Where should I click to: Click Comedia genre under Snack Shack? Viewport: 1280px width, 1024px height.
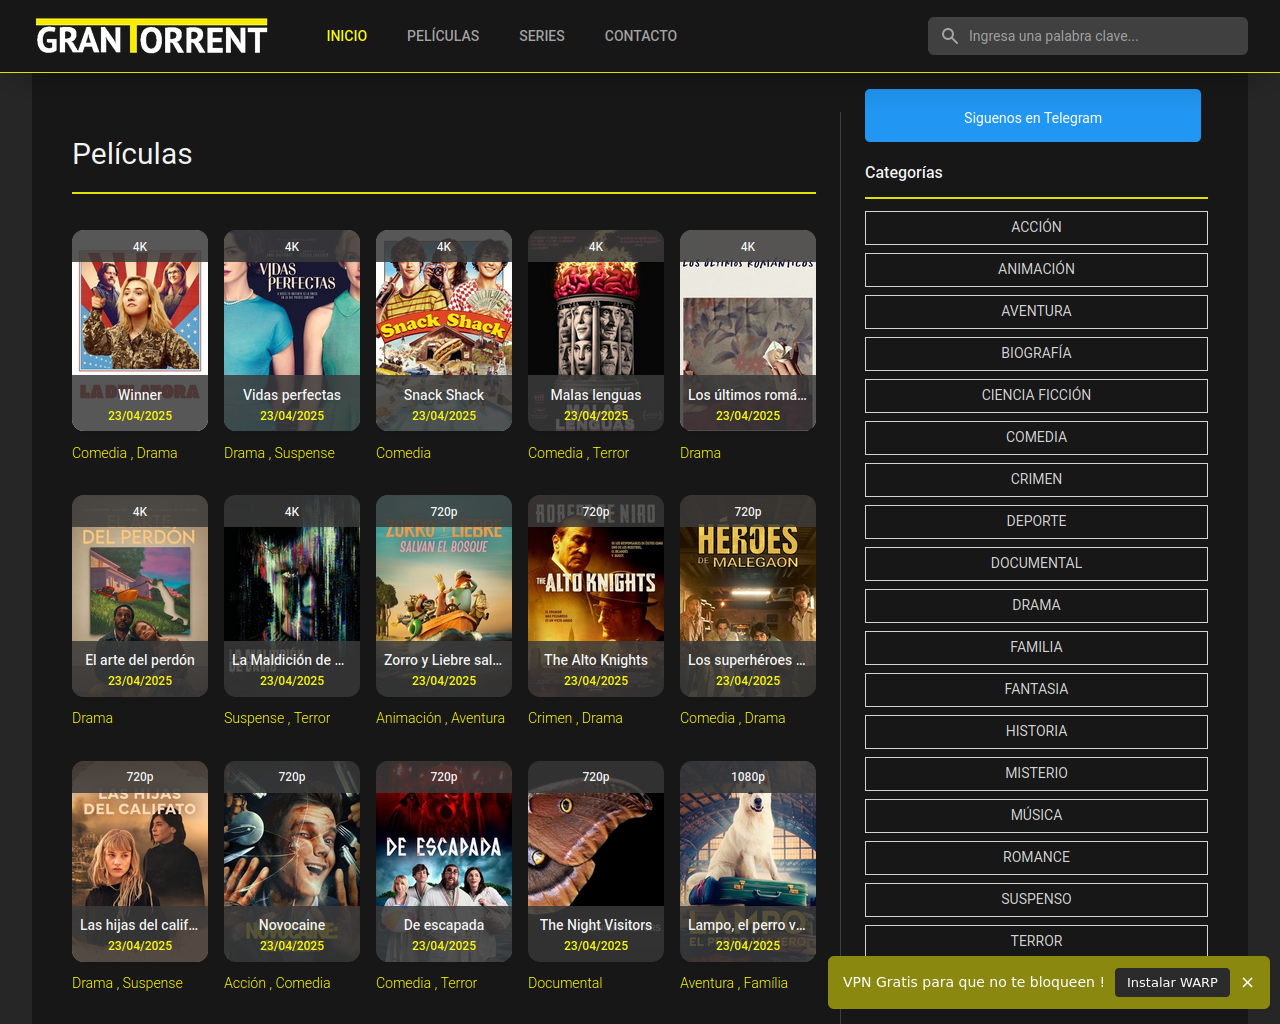coord(403,453)
